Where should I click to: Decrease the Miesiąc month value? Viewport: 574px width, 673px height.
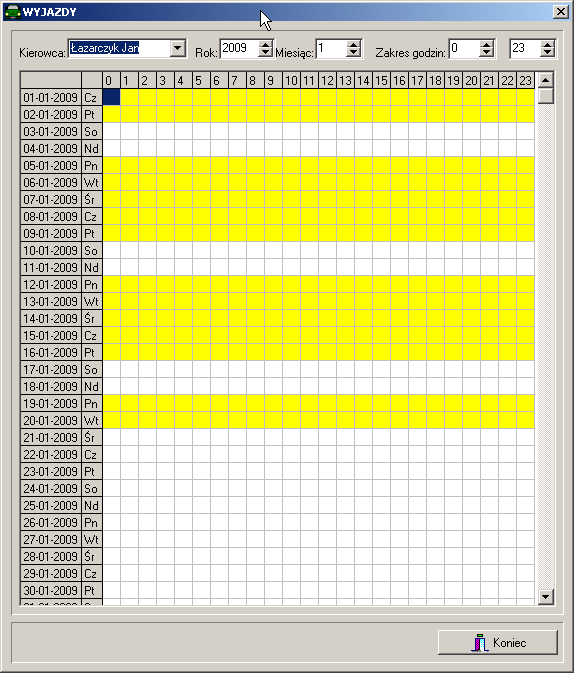click(x=353, y=52)
